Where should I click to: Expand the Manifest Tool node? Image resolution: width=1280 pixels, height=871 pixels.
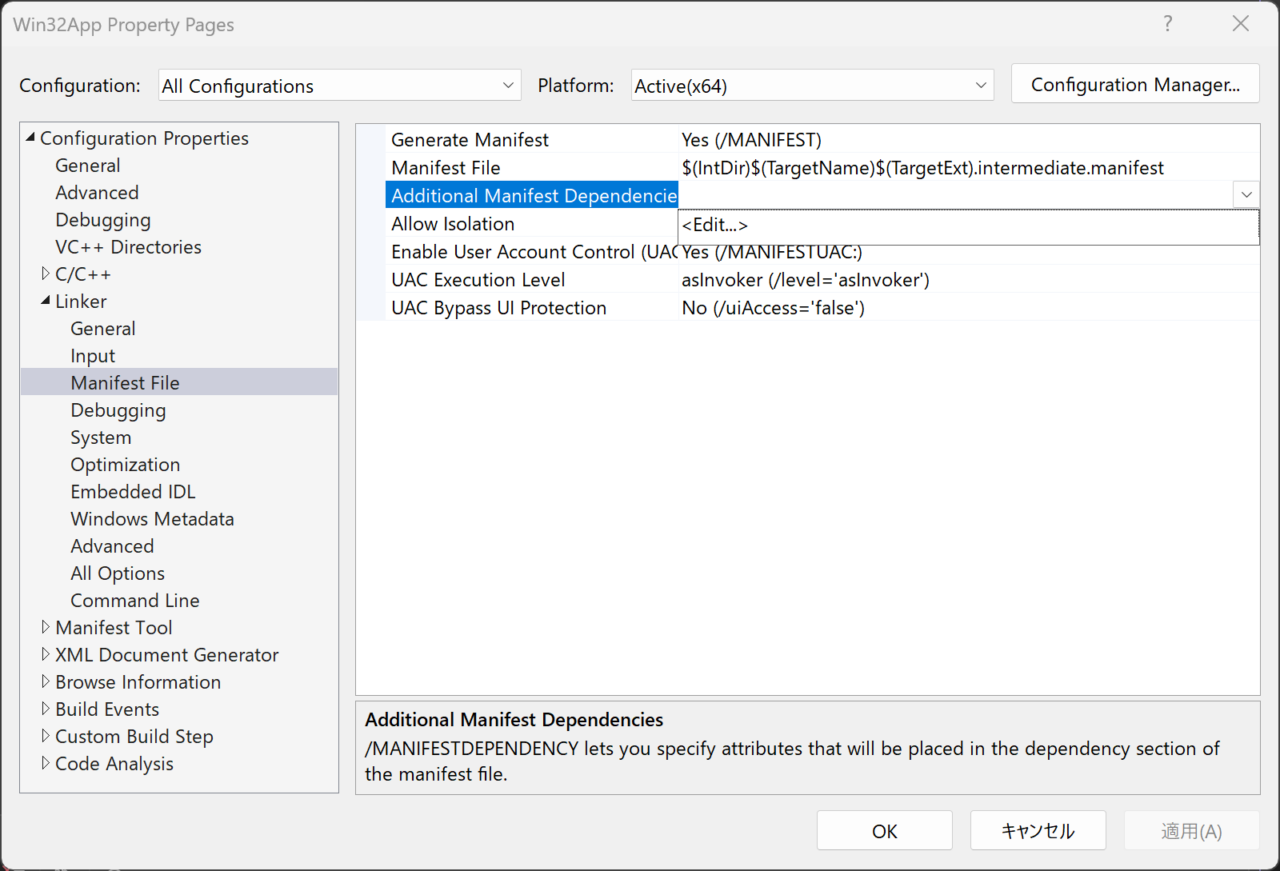(45, 628)
